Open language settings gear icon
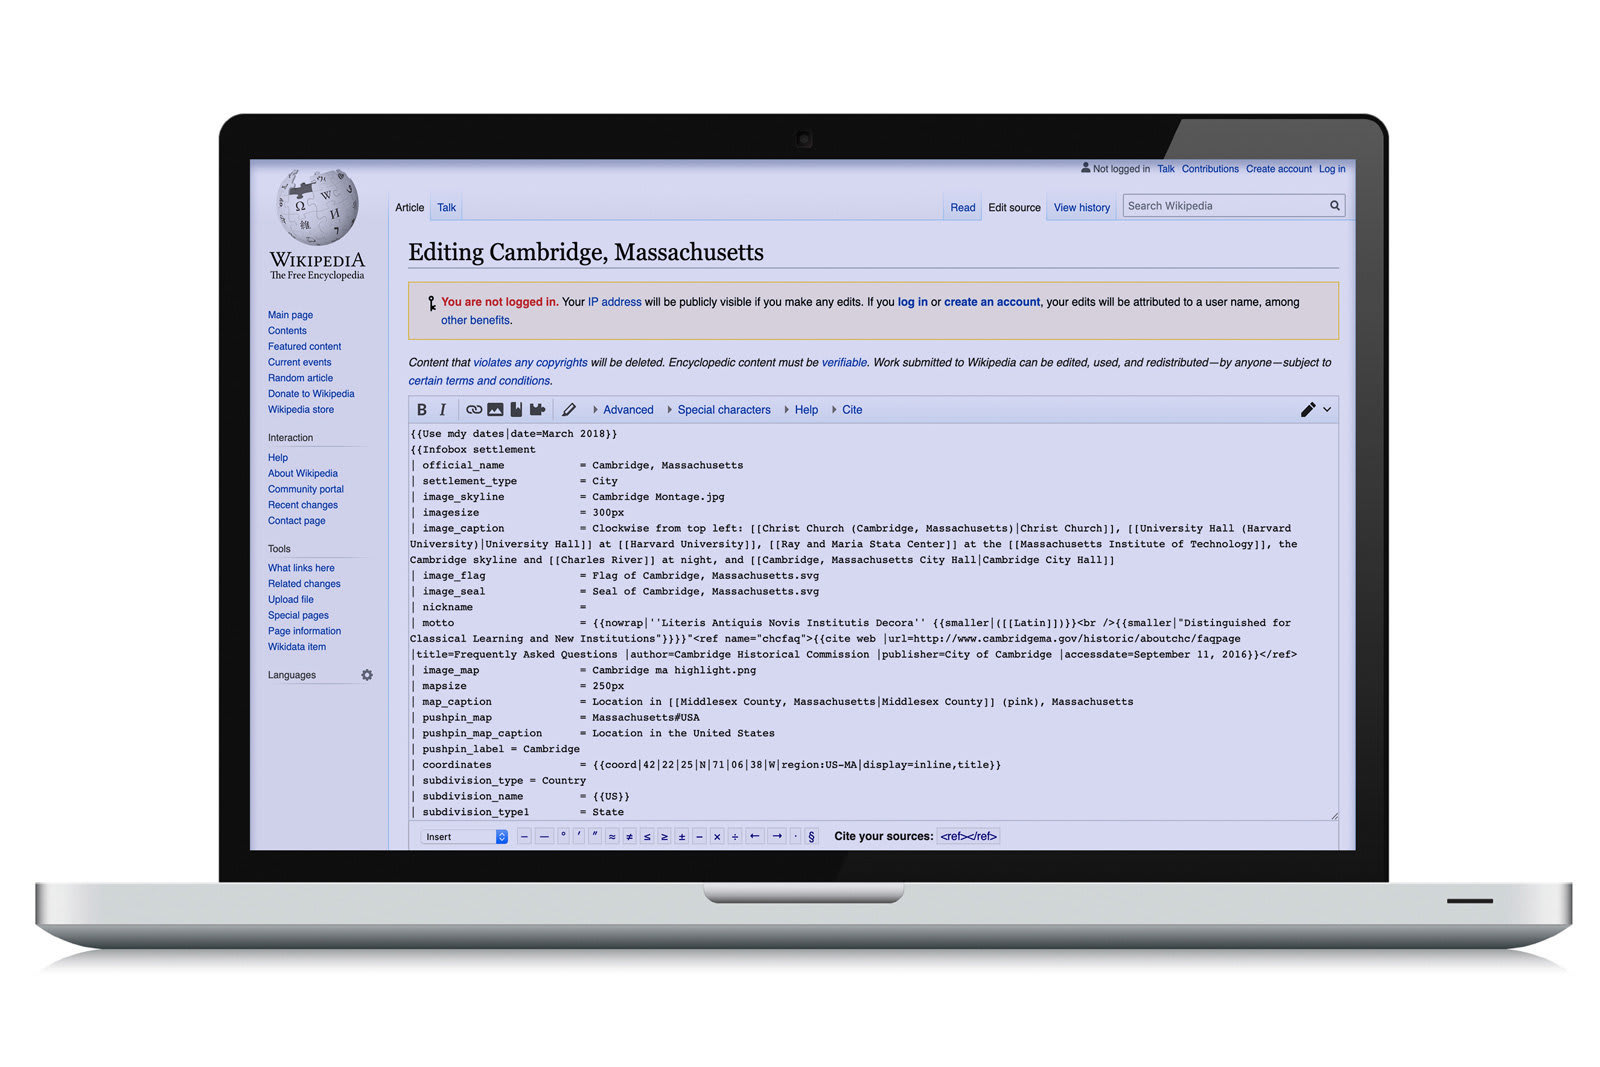Viewport: 1600px width, 1067px height. click(367, 675)
